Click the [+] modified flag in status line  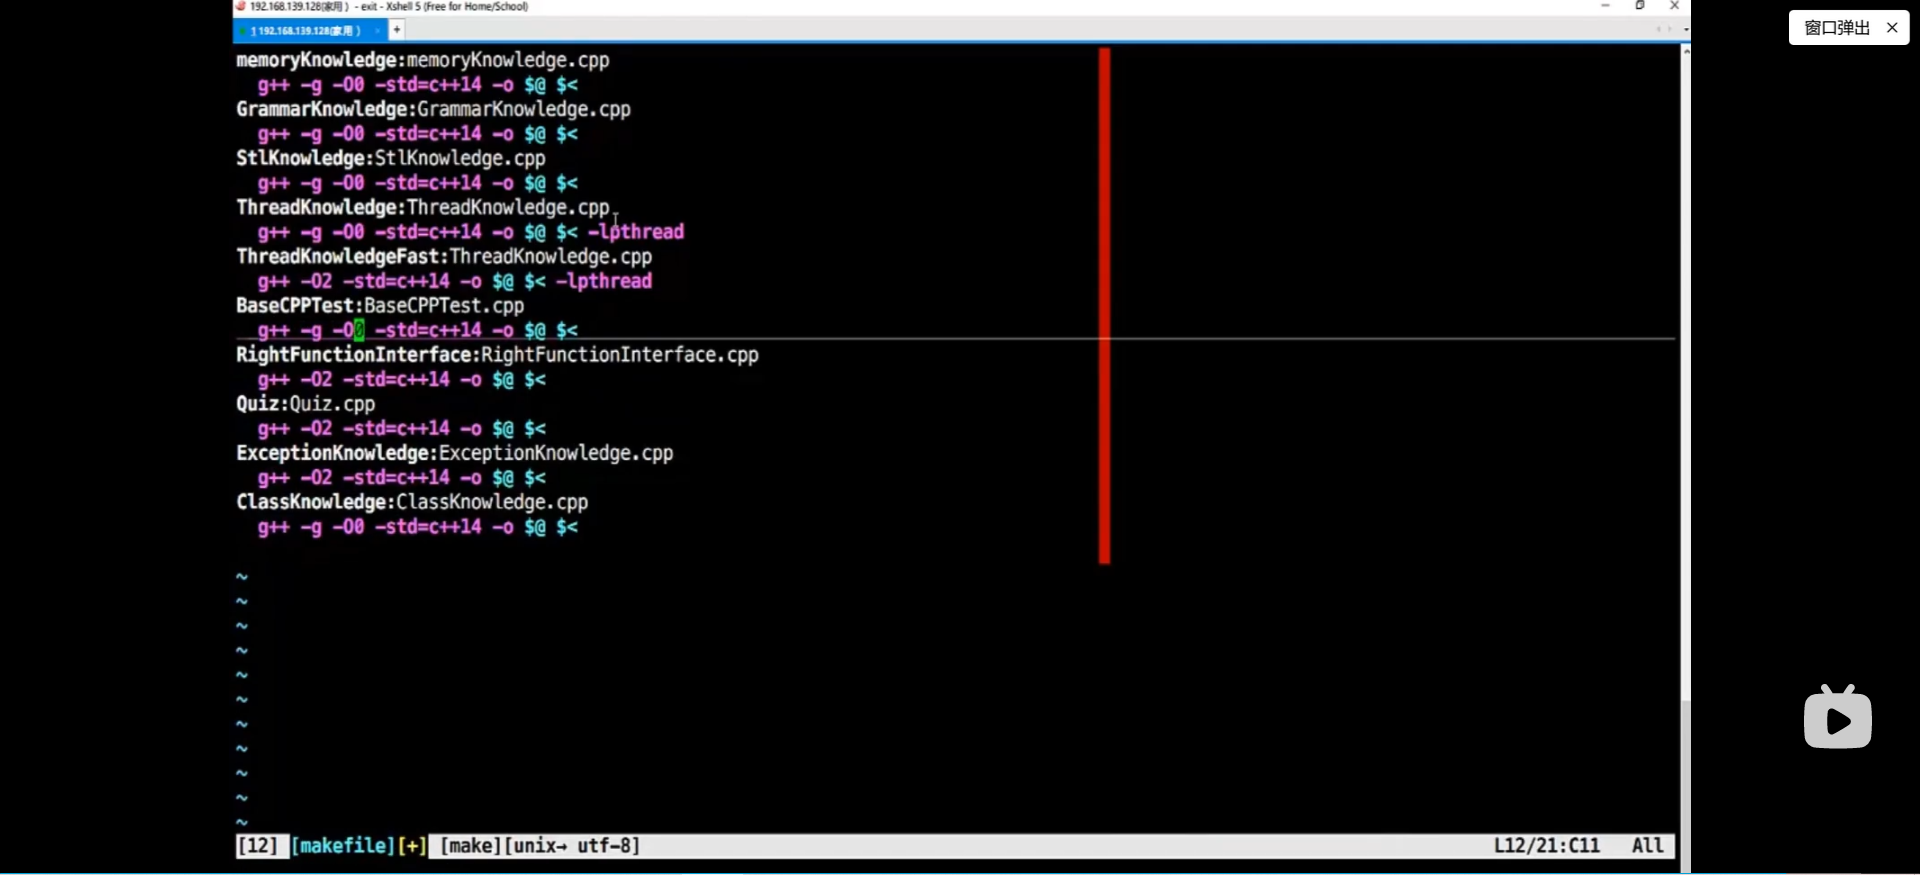coord(412,846)
